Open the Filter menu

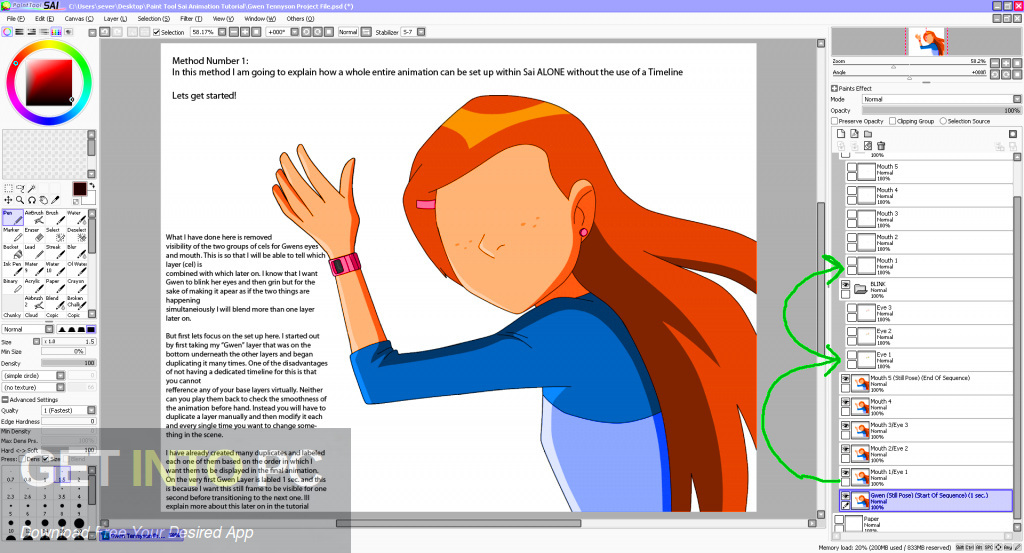point(191,19)
